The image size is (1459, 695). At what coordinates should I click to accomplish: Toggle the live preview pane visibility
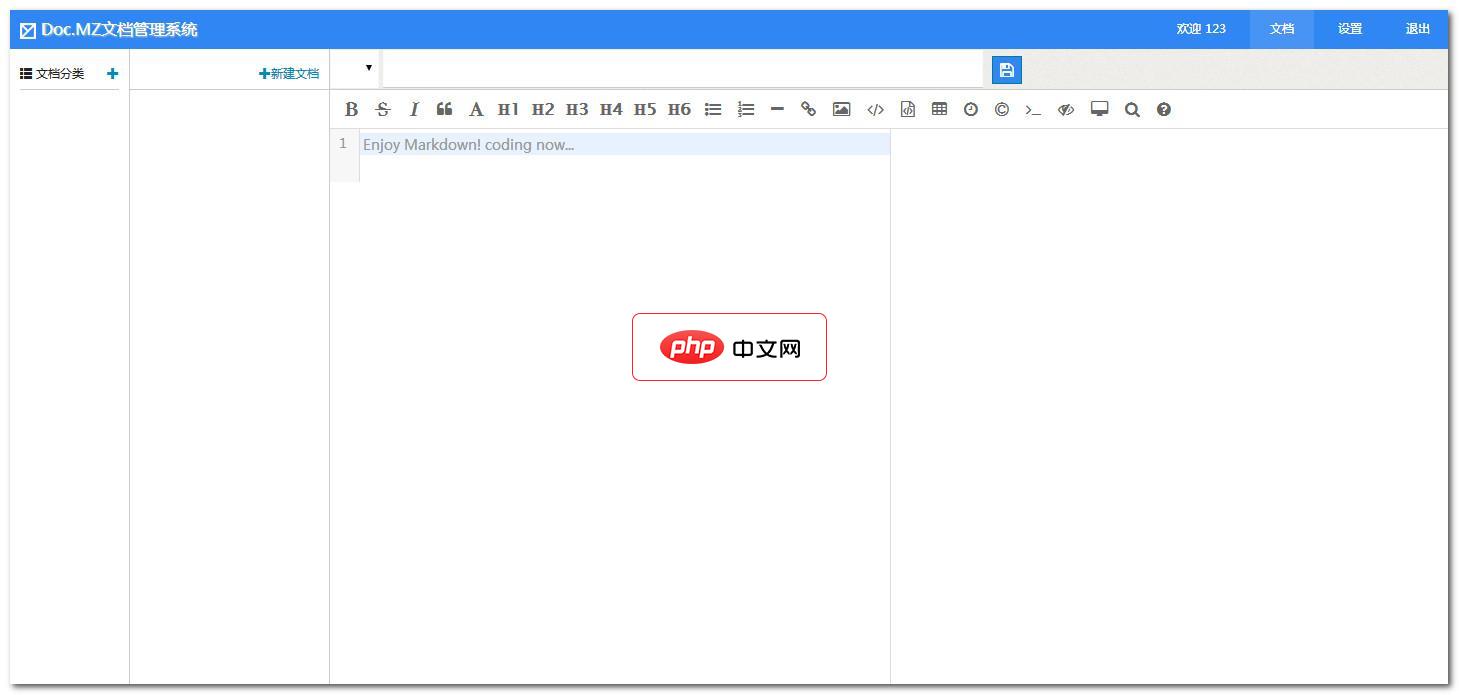(1066, 110)
